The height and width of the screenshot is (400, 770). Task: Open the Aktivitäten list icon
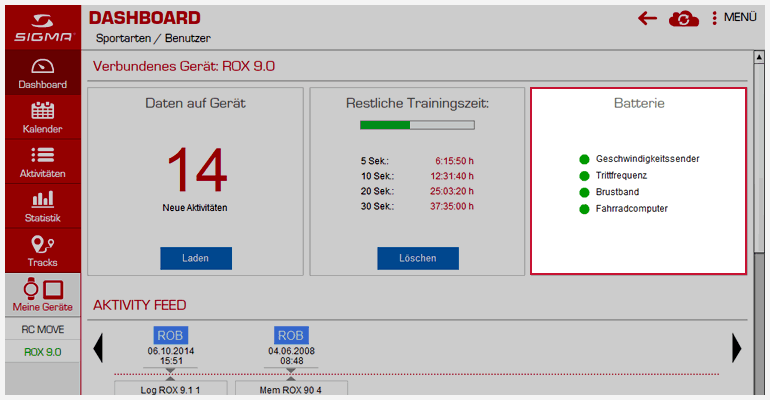[43, 155]
